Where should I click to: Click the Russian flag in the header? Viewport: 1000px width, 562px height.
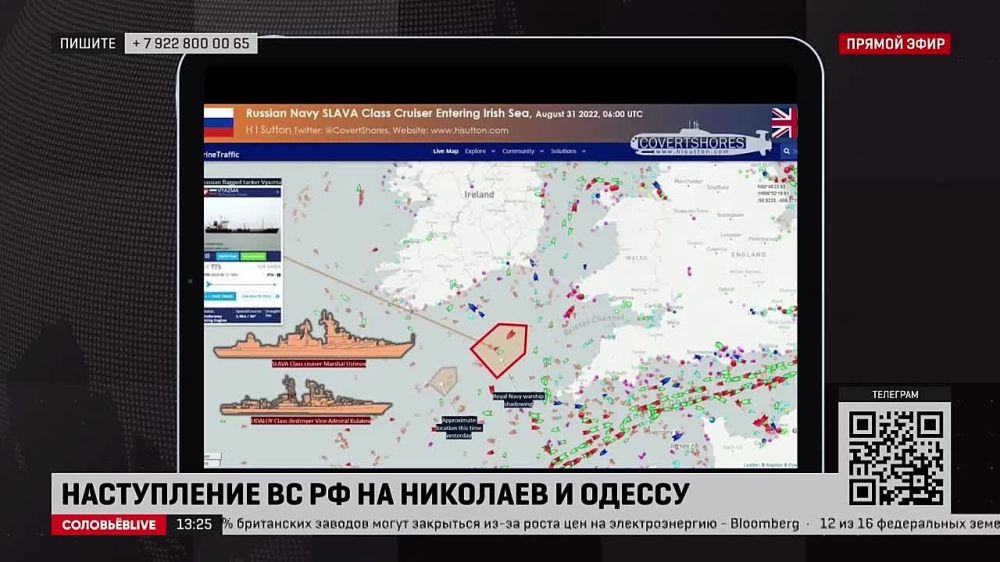[218, 122]
